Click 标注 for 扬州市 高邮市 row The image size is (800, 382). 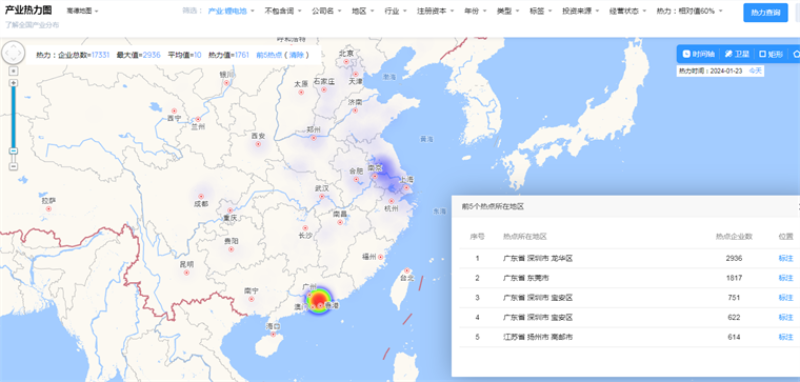pyautogui.click(x=786, y=337)
